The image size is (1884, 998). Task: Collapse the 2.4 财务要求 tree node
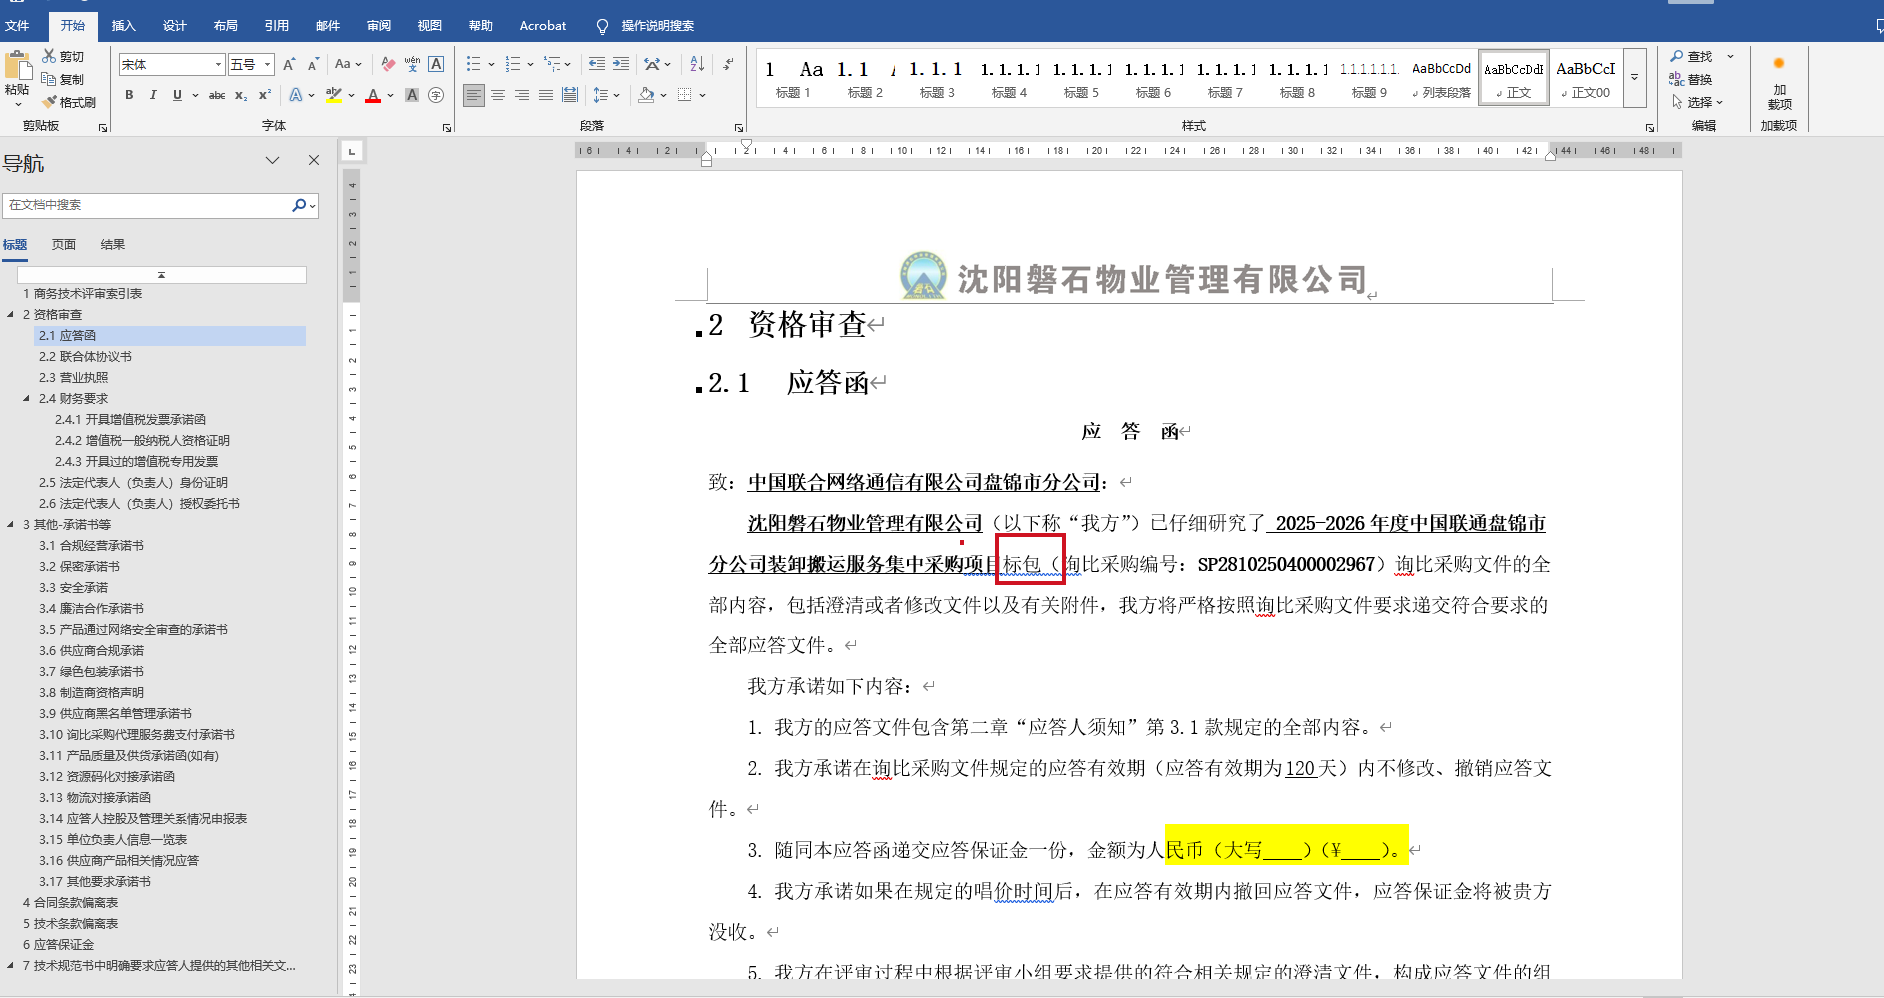click(x=26, y=399)
